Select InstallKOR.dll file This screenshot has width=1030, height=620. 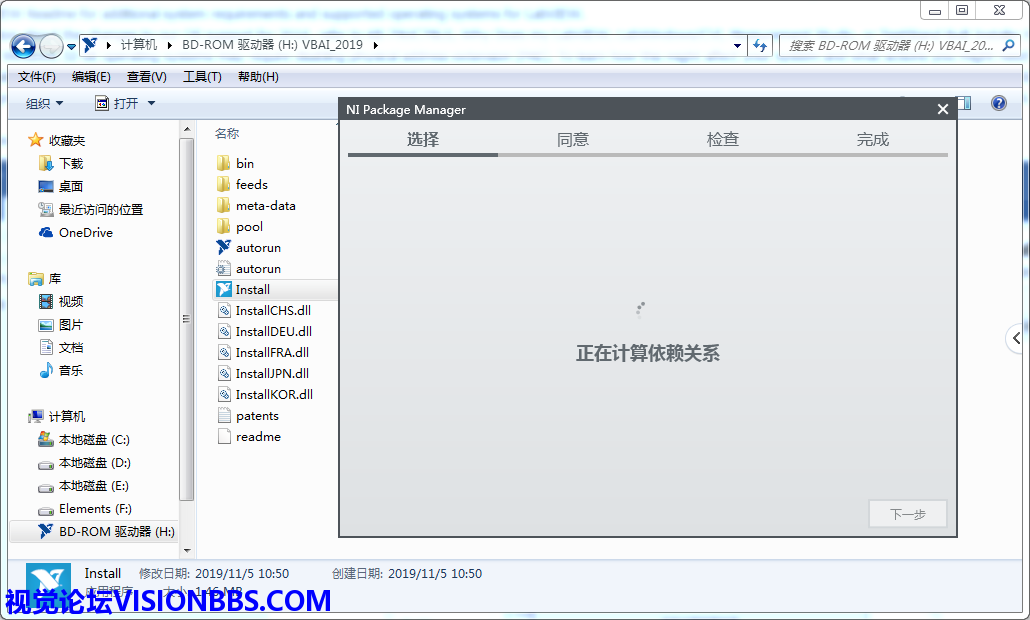265,395
